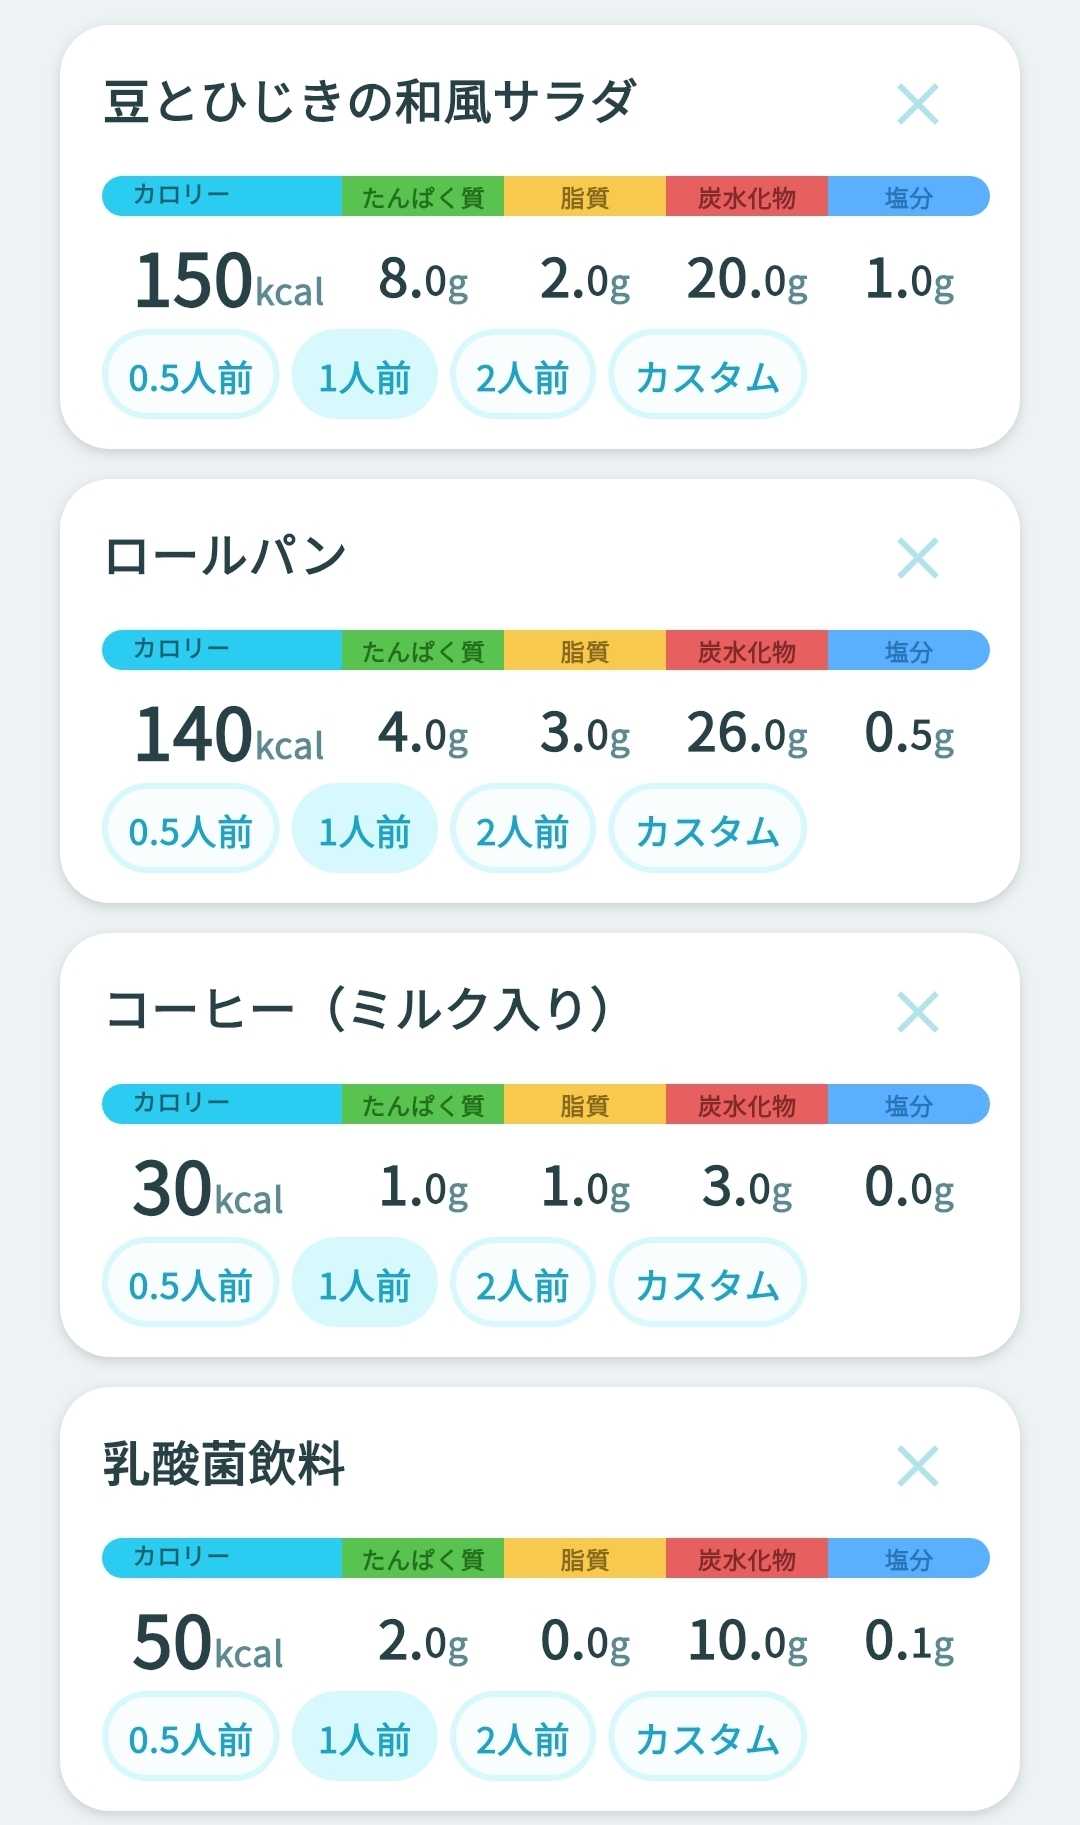Viewport: 1080px width, 1825px height.
Task: Set ロールパン to 0.5人前
Action: point(190,829)
